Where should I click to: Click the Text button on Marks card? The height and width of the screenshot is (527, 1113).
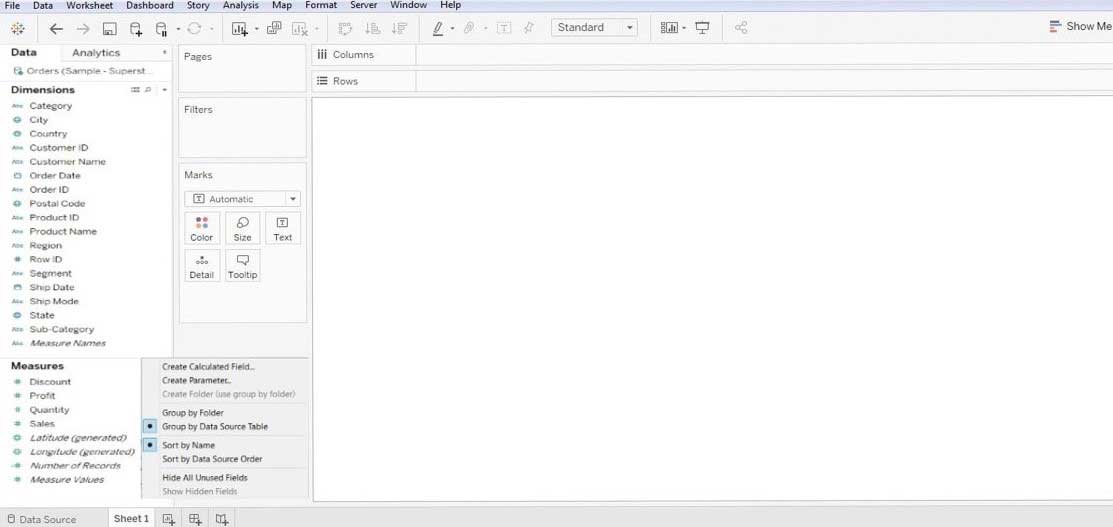tap(283, 229)
